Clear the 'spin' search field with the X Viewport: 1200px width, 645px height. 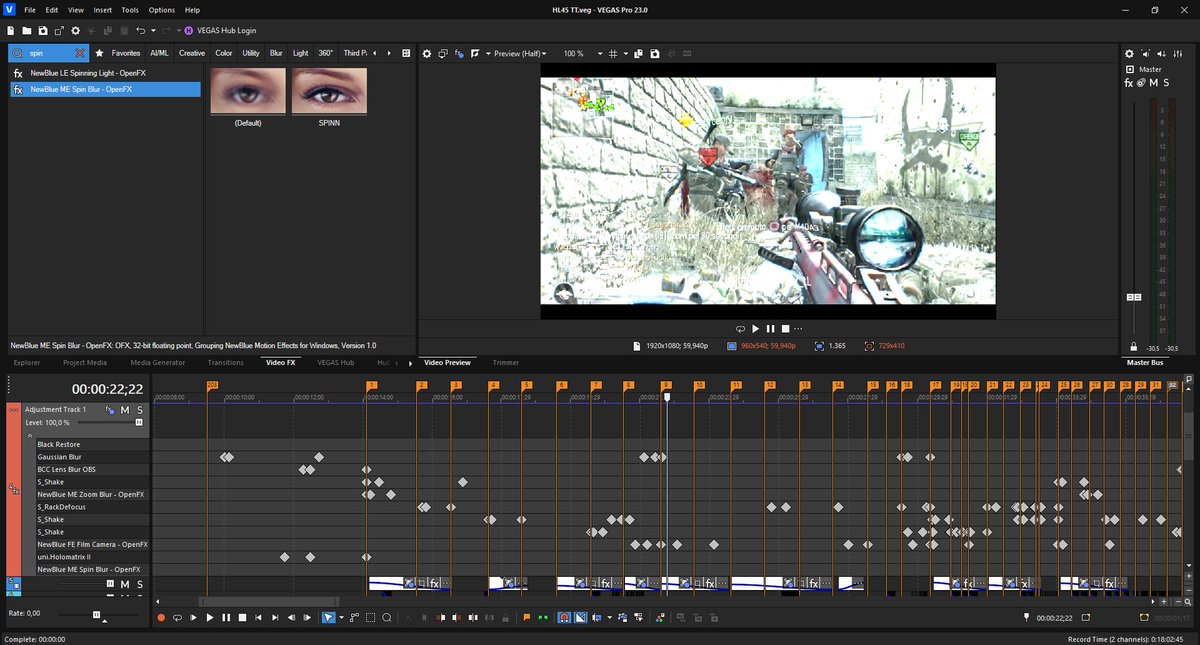(x=81, y=53)
